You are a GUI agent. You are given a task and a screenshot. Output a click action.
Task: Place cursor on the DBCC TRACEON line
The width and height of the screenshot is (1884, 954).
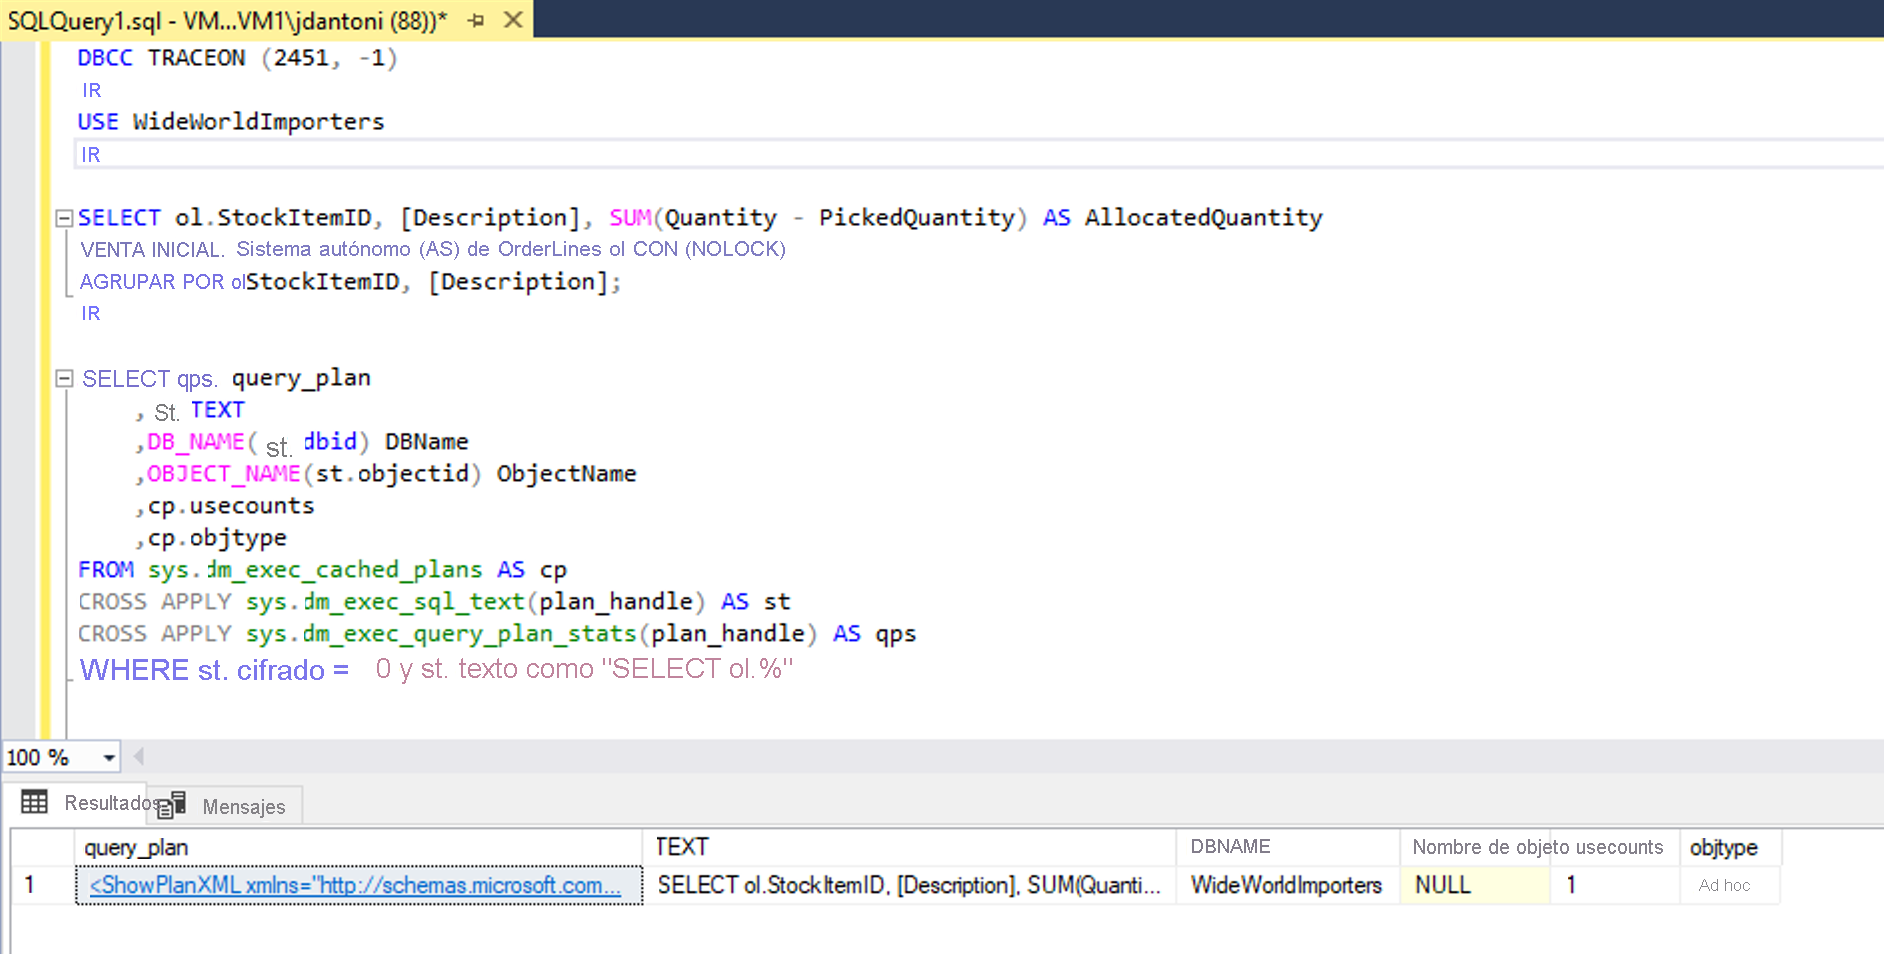[238, 58]
